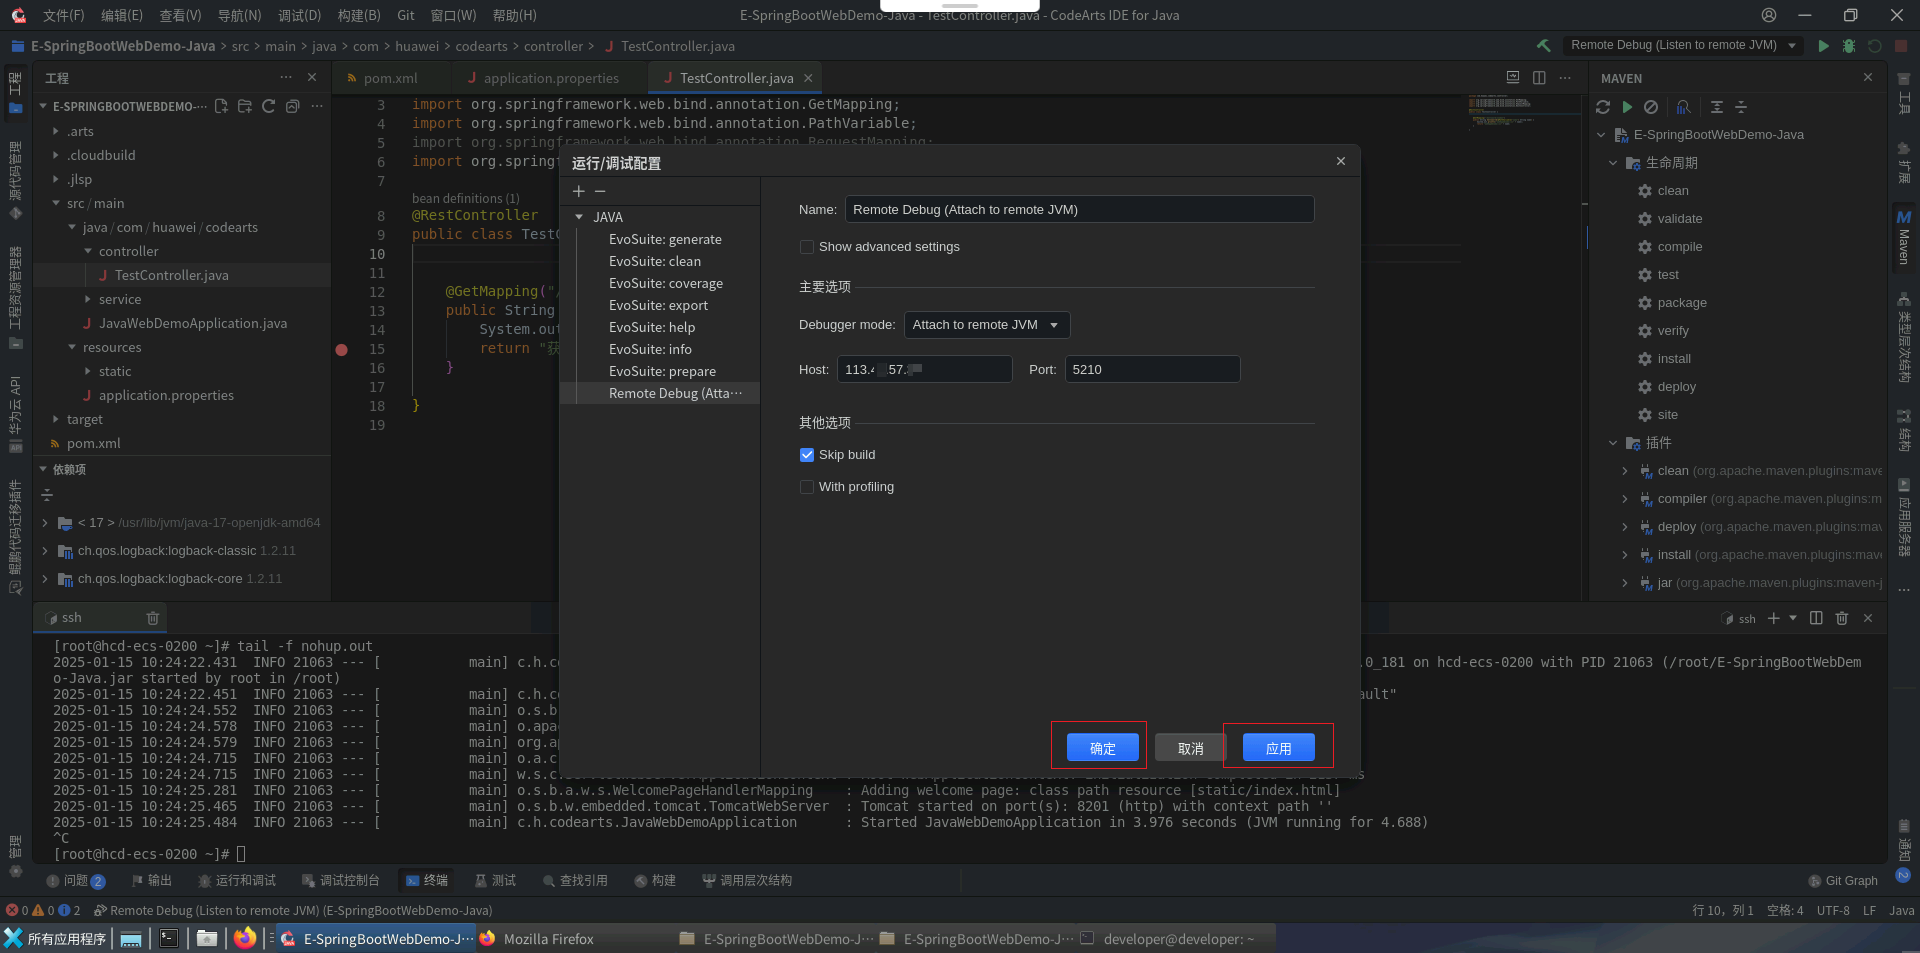Open the Git menu
Viewport: 1920px width, 953px height.
pyautogui.click(x=405, y=15)
